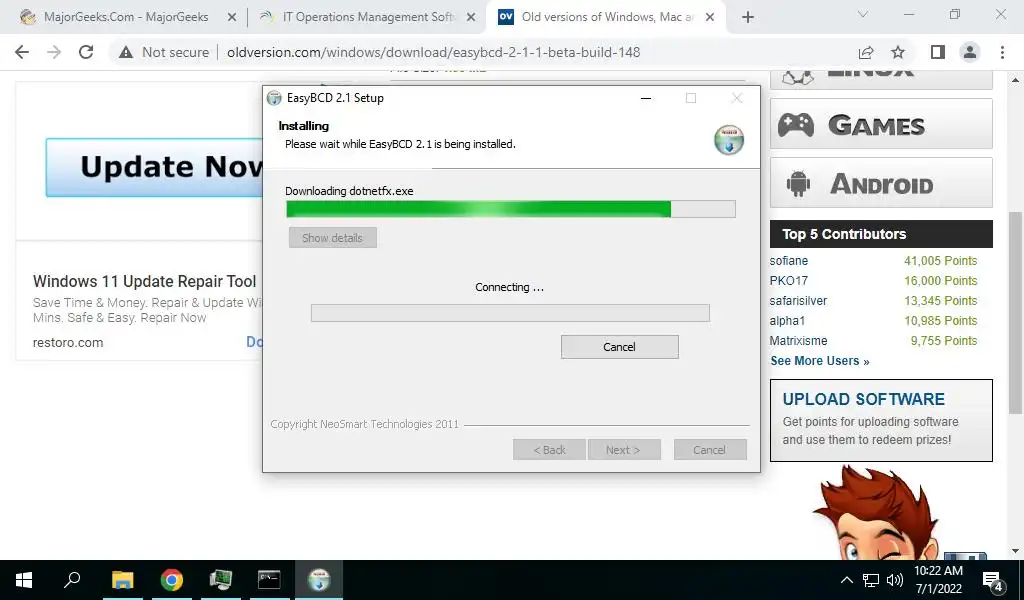Click the empty connecting progress bar
The width and height of the screenshot is (1024, 600).
pos(510,313)
